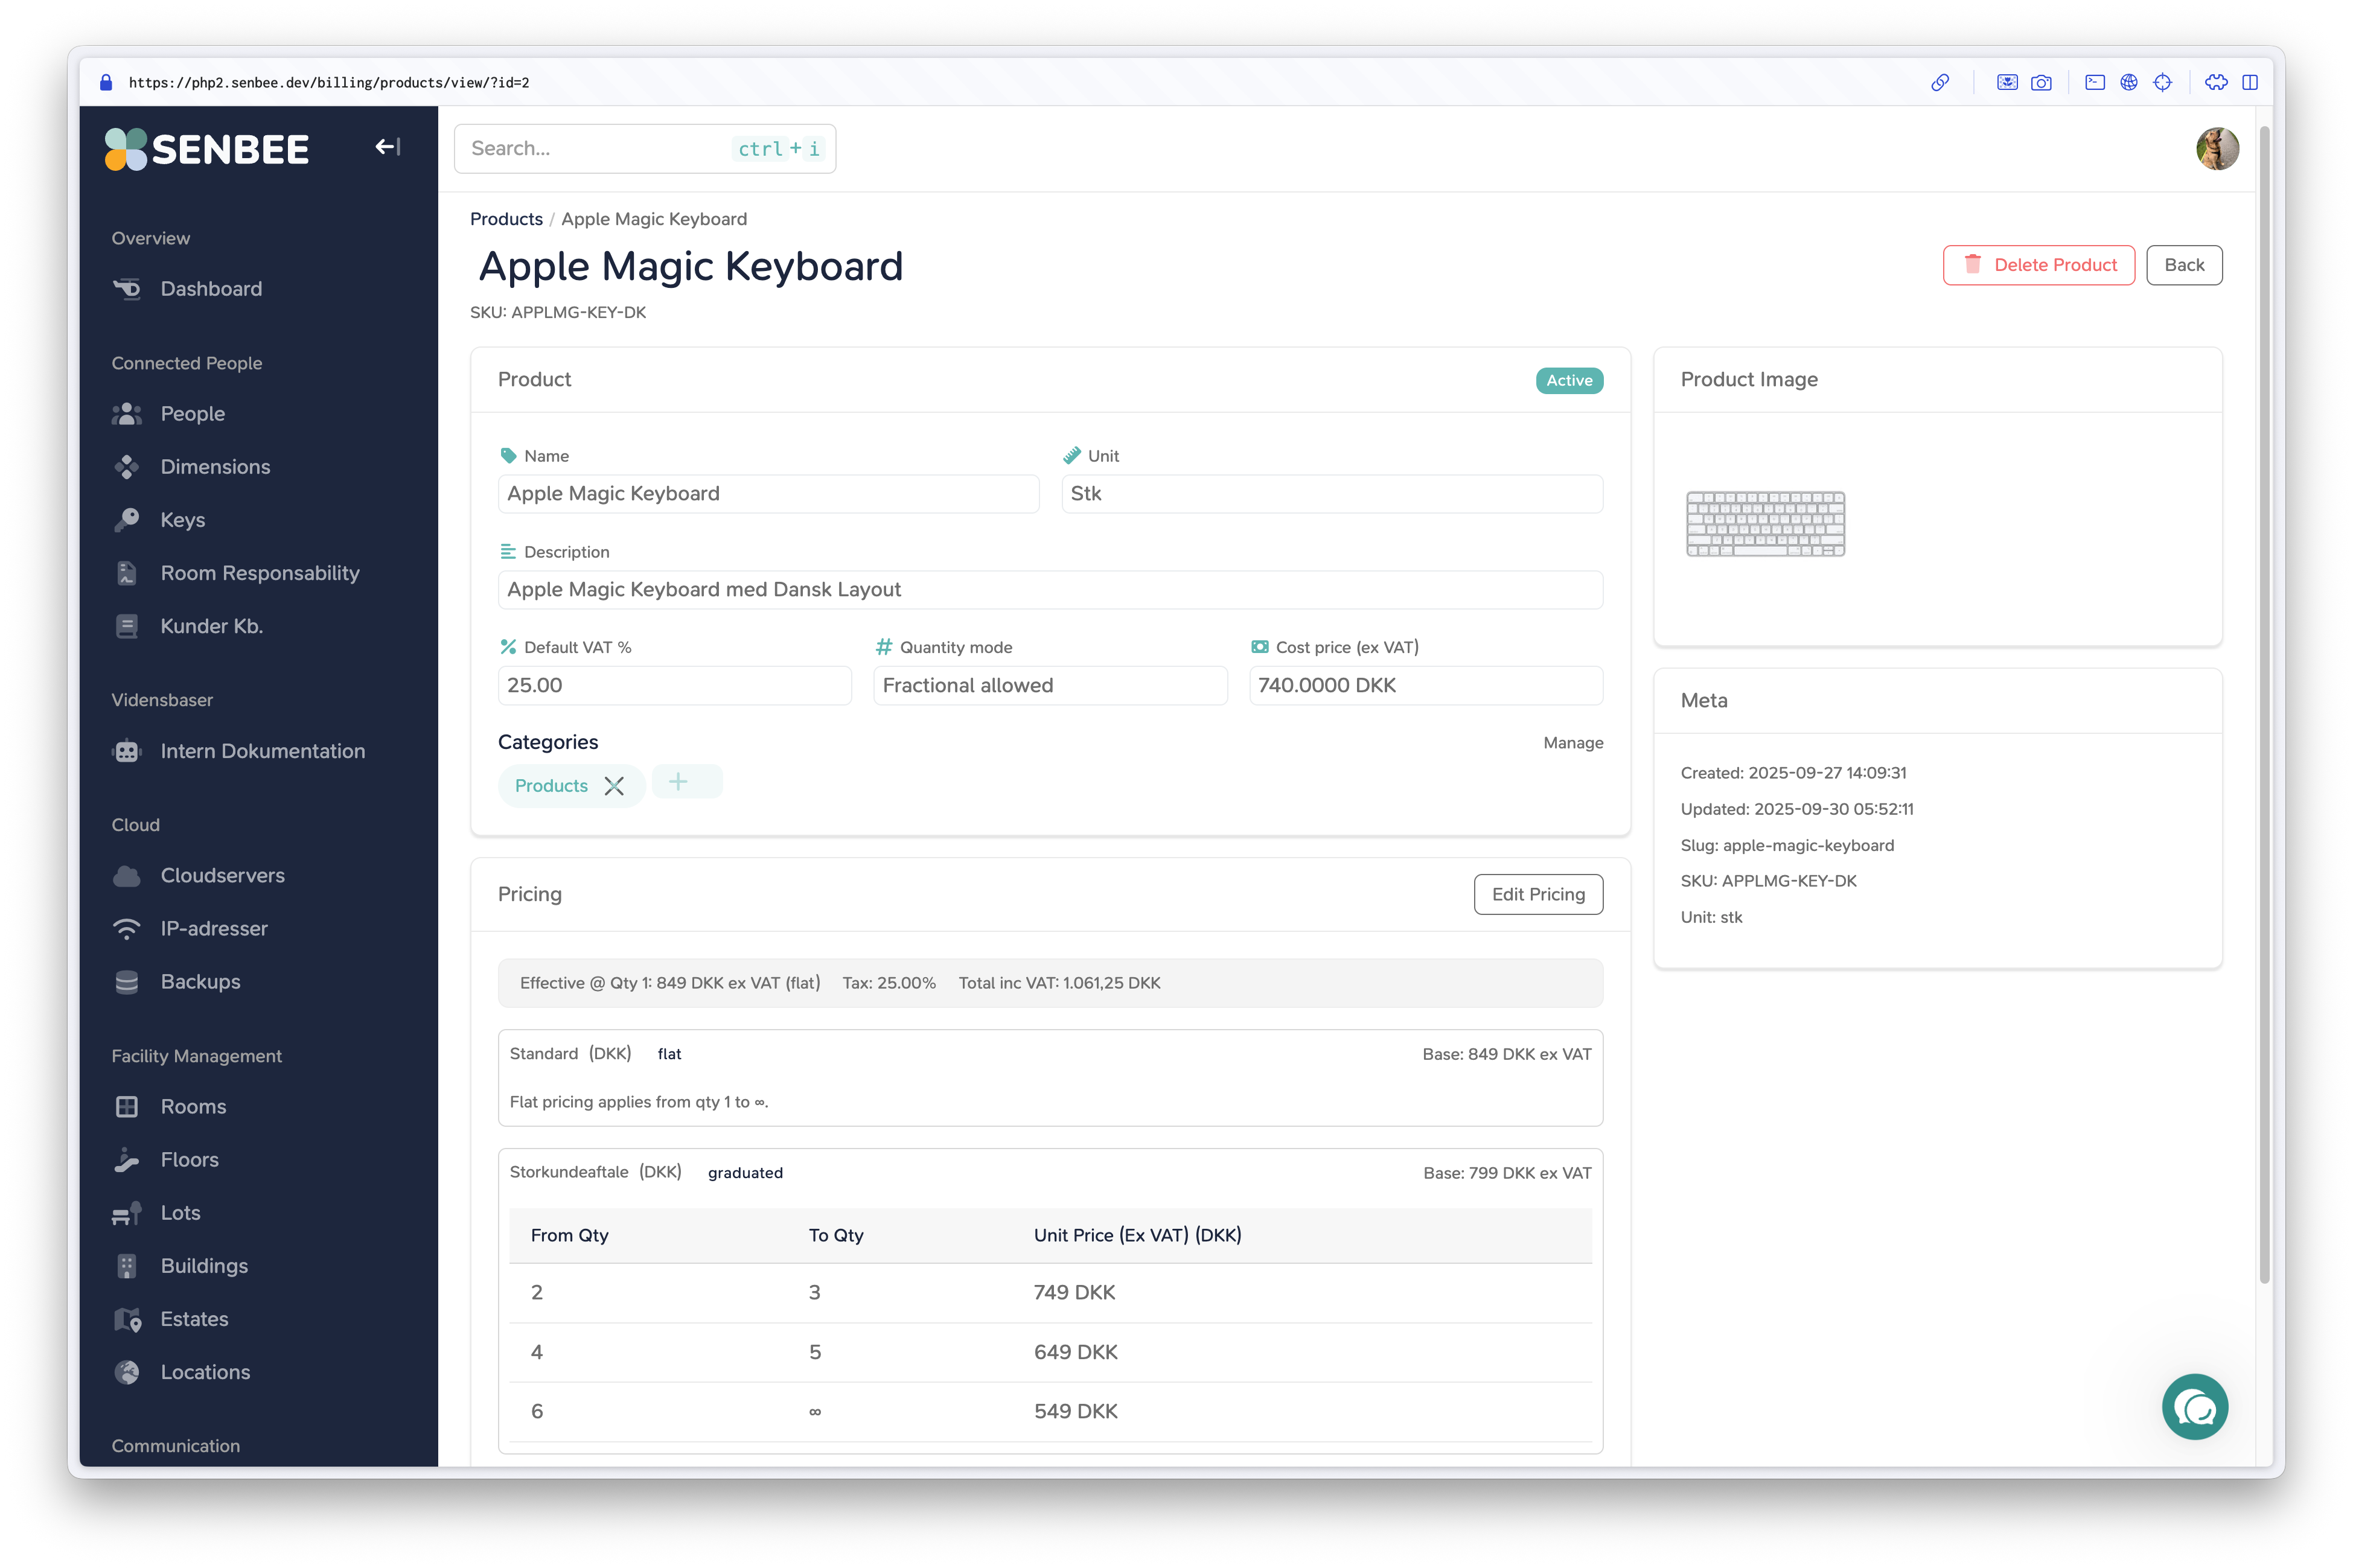Click 'Total inc VAT: 1.061,25 DKK' text
The image size is (2353, 1568).
tap(1059, 984)
